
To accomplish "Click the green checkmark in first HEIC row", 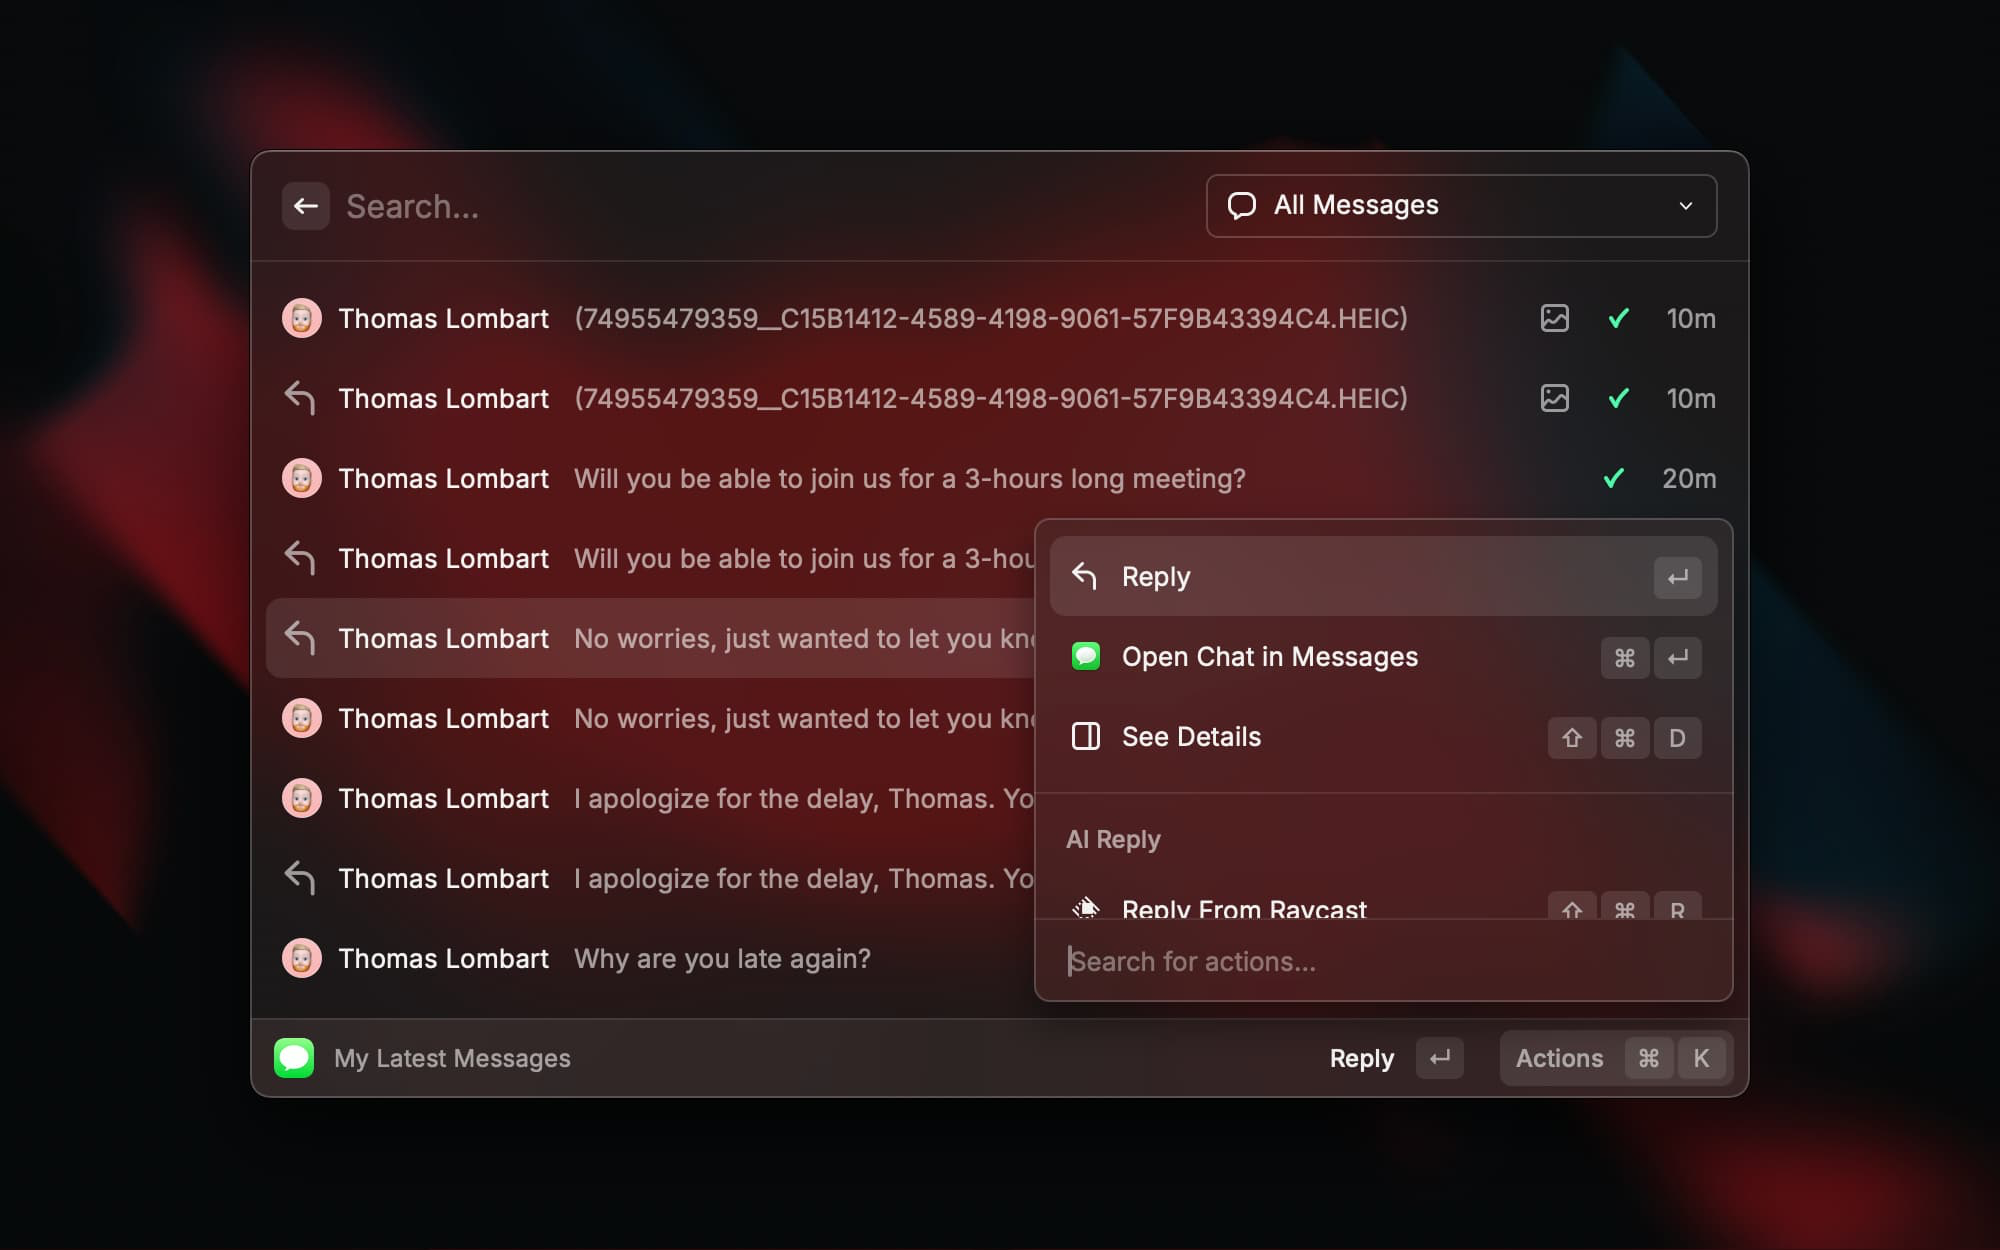I will click(x=1618, y=318).
